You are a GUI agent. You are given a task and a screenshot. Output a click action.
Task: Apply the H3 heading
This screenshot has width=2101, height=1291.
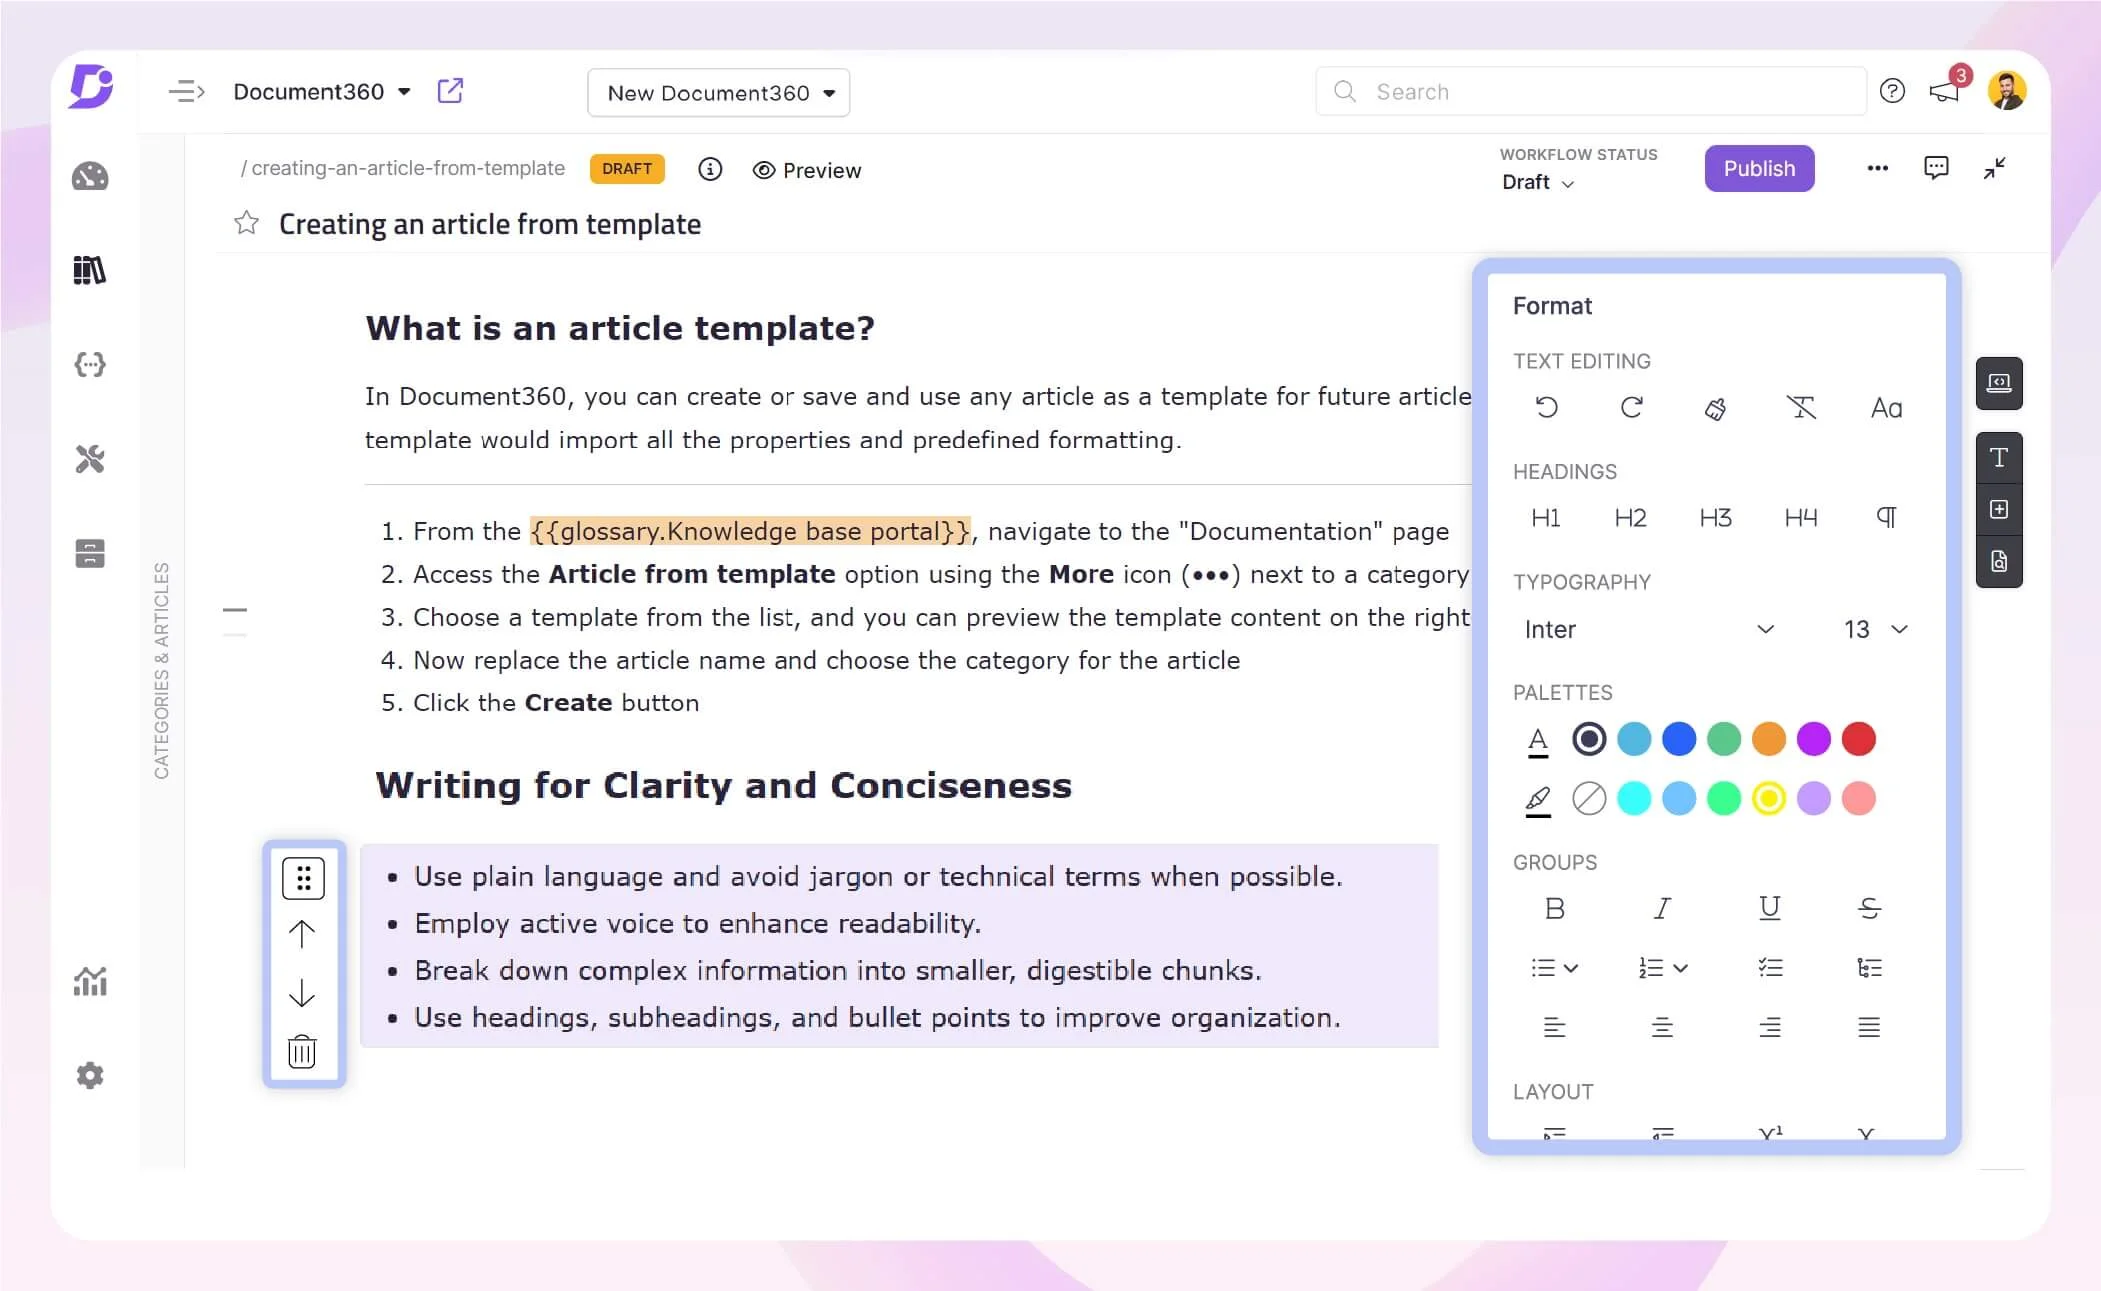click(x=1716, y=518)
